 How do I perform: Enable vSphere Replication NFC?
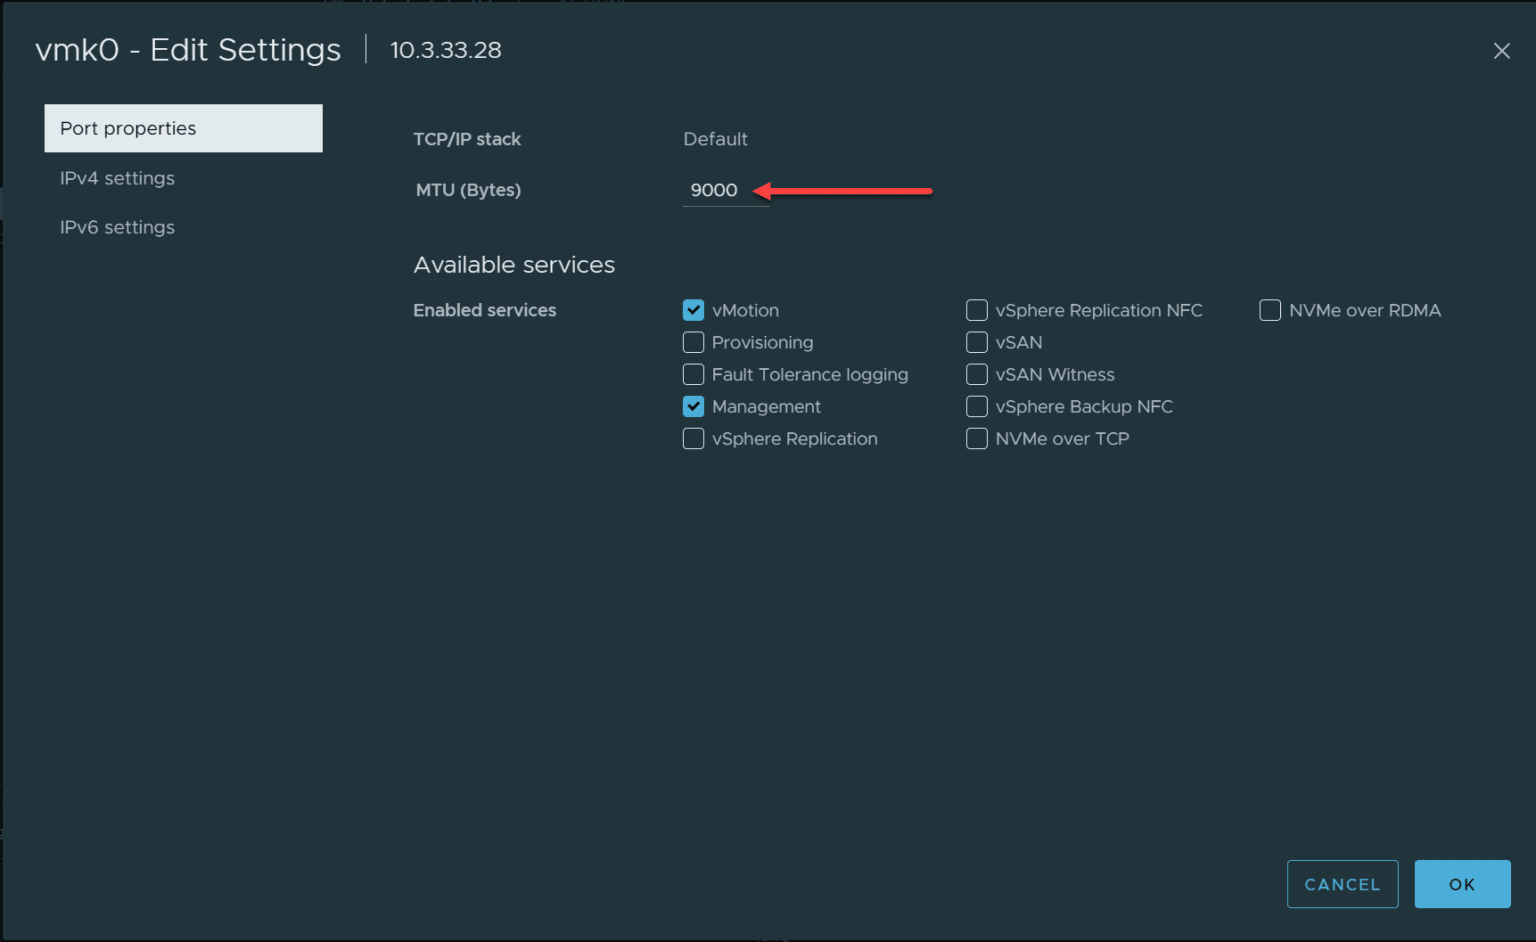pos(976,310)
